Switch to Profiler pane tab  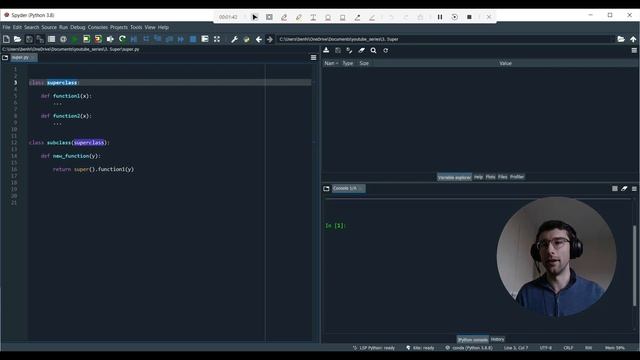517,177
